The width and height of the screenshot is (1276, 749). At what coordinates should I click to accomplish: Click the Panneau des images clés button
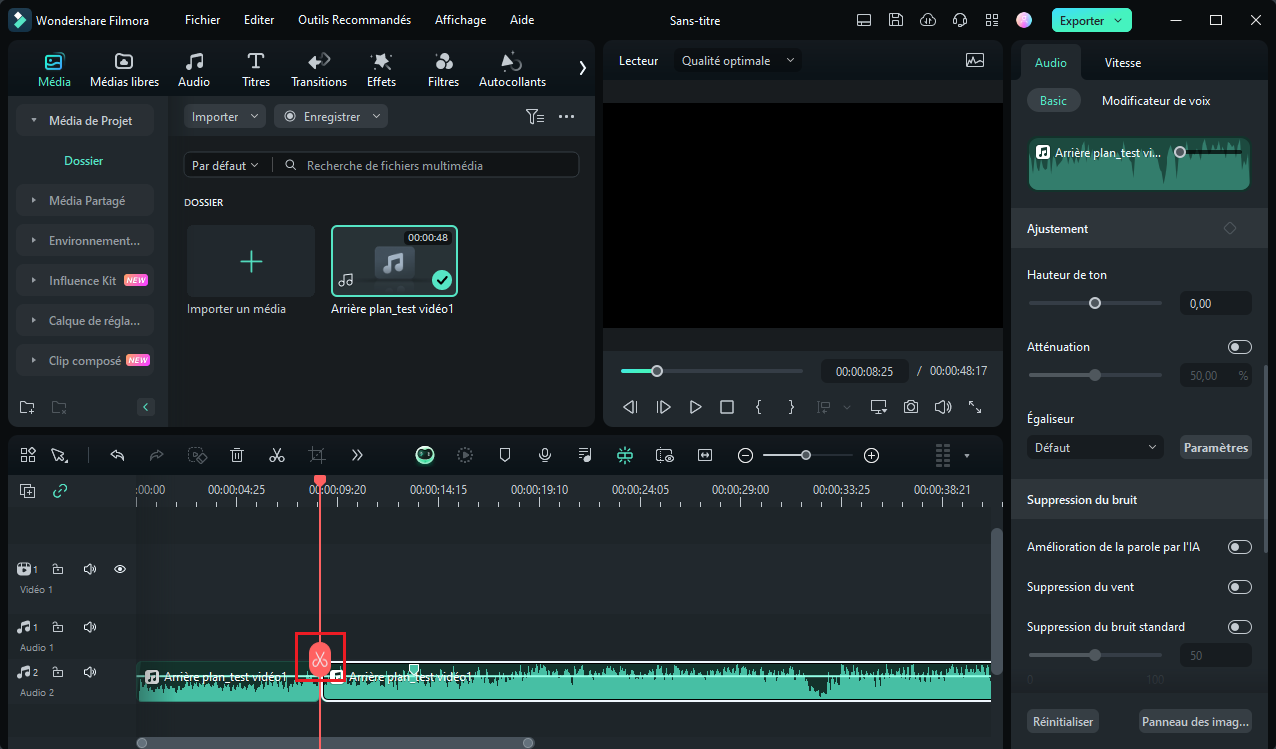(x=1194, y=721)
